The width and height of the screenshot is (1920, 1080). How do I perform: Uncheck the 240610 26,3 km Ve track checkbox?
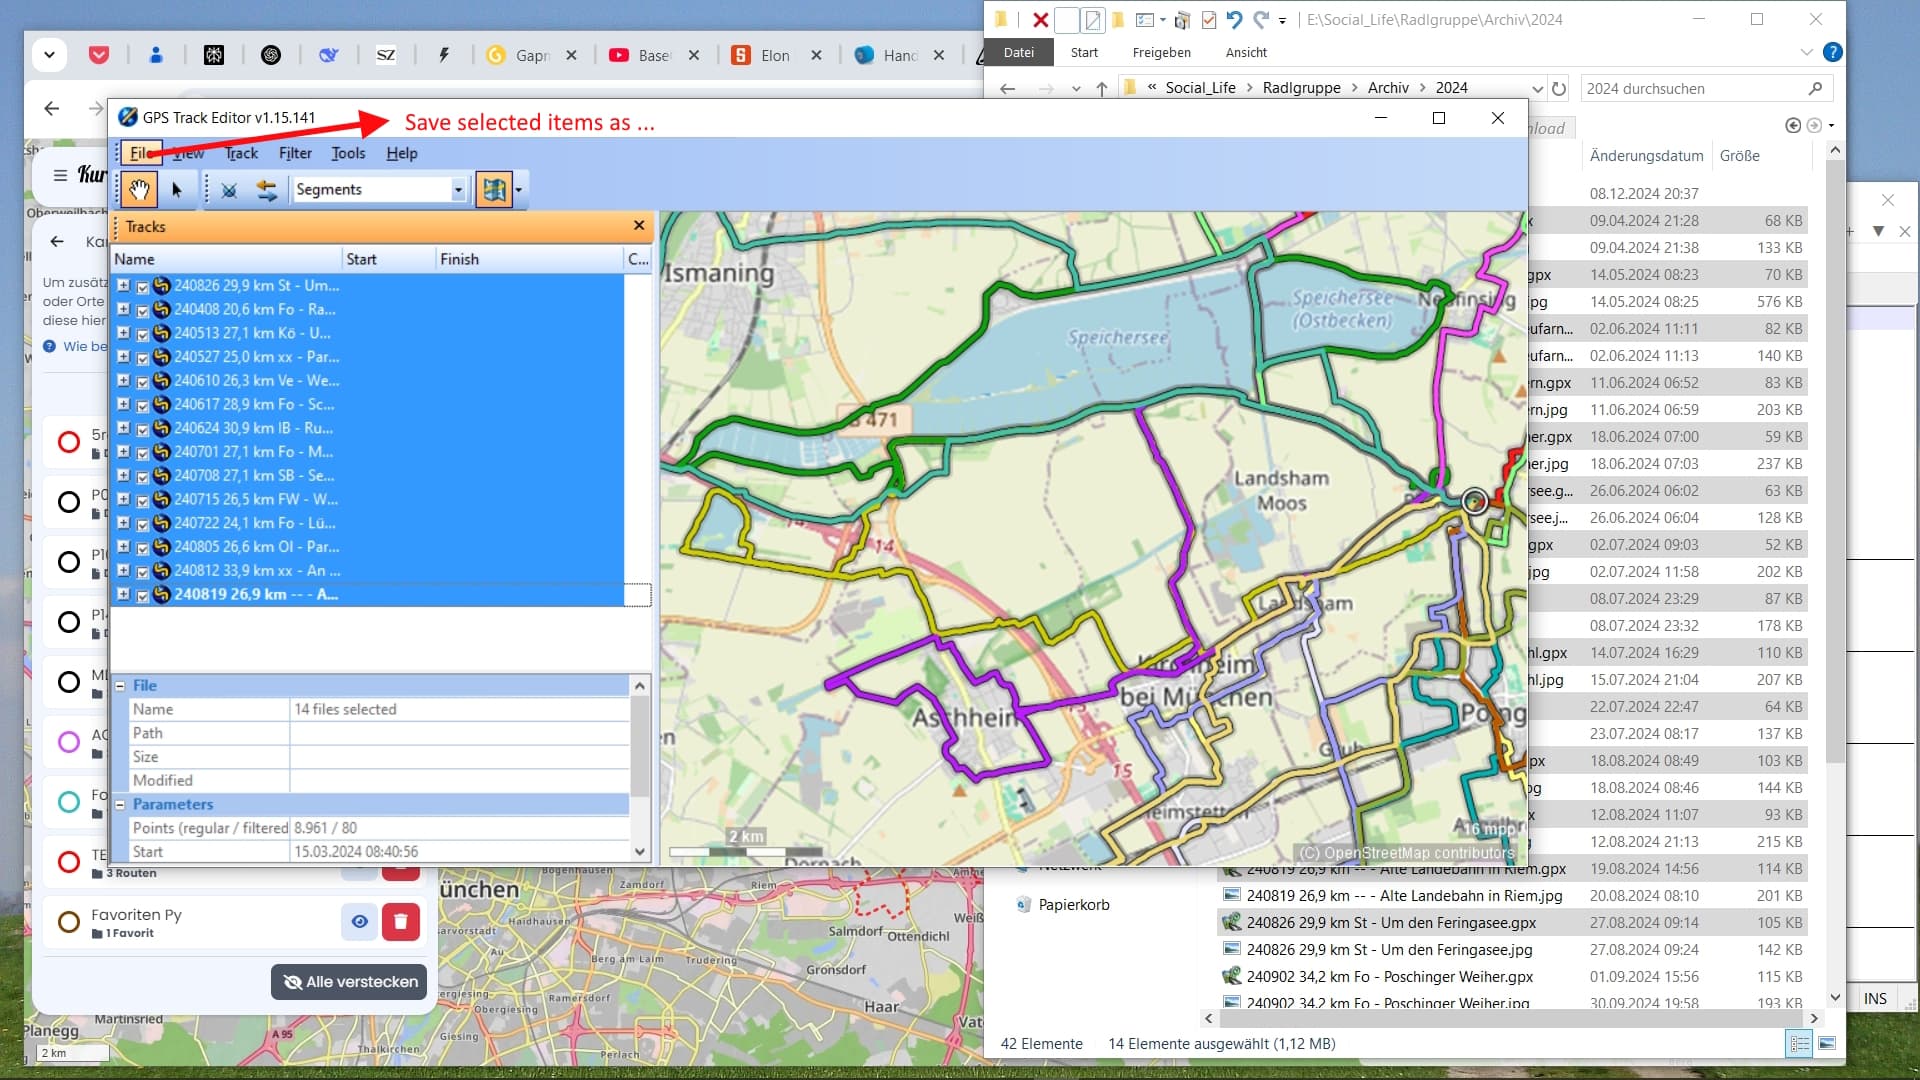(x=142, y=381)
